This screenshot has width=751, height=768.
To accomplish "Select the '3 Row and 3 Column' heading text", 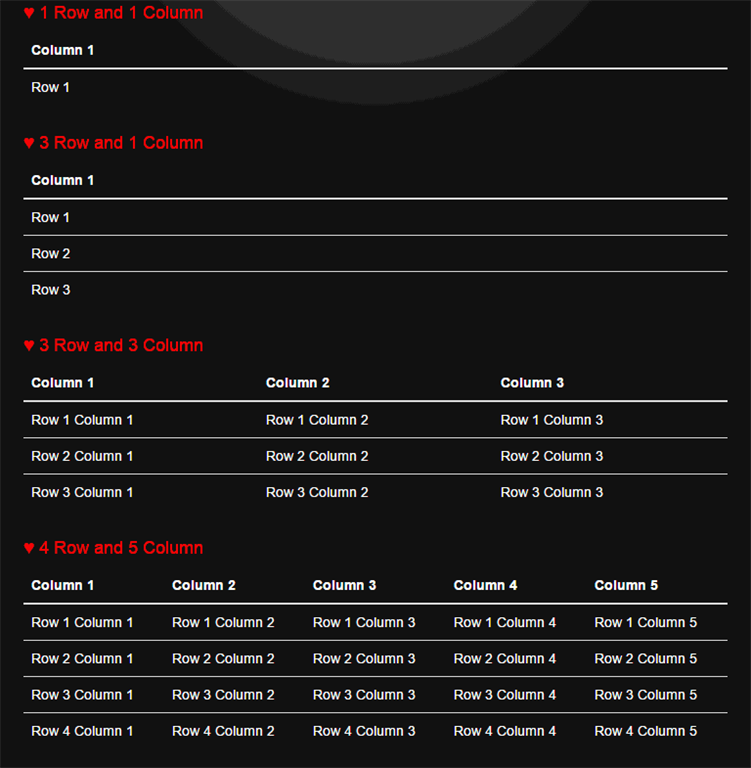I will point(121,345).
